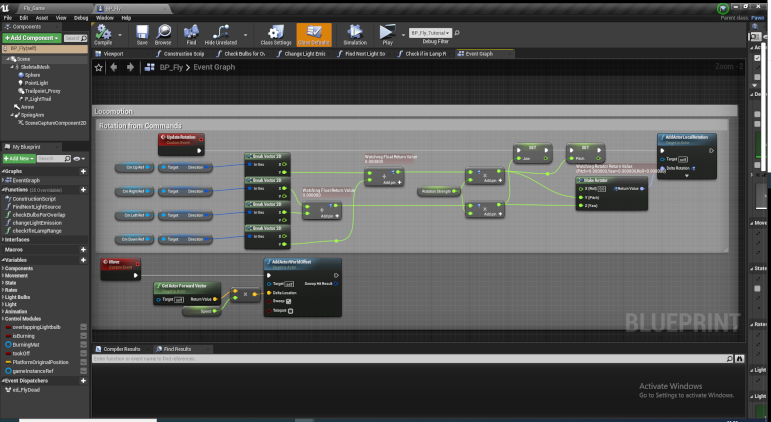Add a new variable with Variables plus icon
Screen dimensions: 771x422
click(83, 260)
